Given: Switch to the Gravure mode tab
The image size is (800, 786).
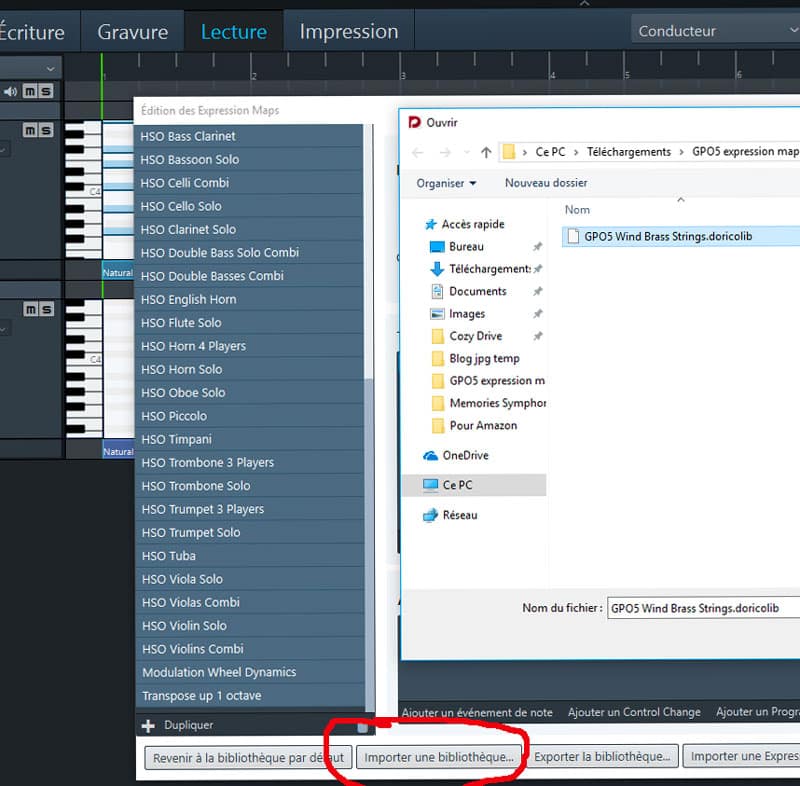Looking at the screenshot, I should click(x=132, y=31).
